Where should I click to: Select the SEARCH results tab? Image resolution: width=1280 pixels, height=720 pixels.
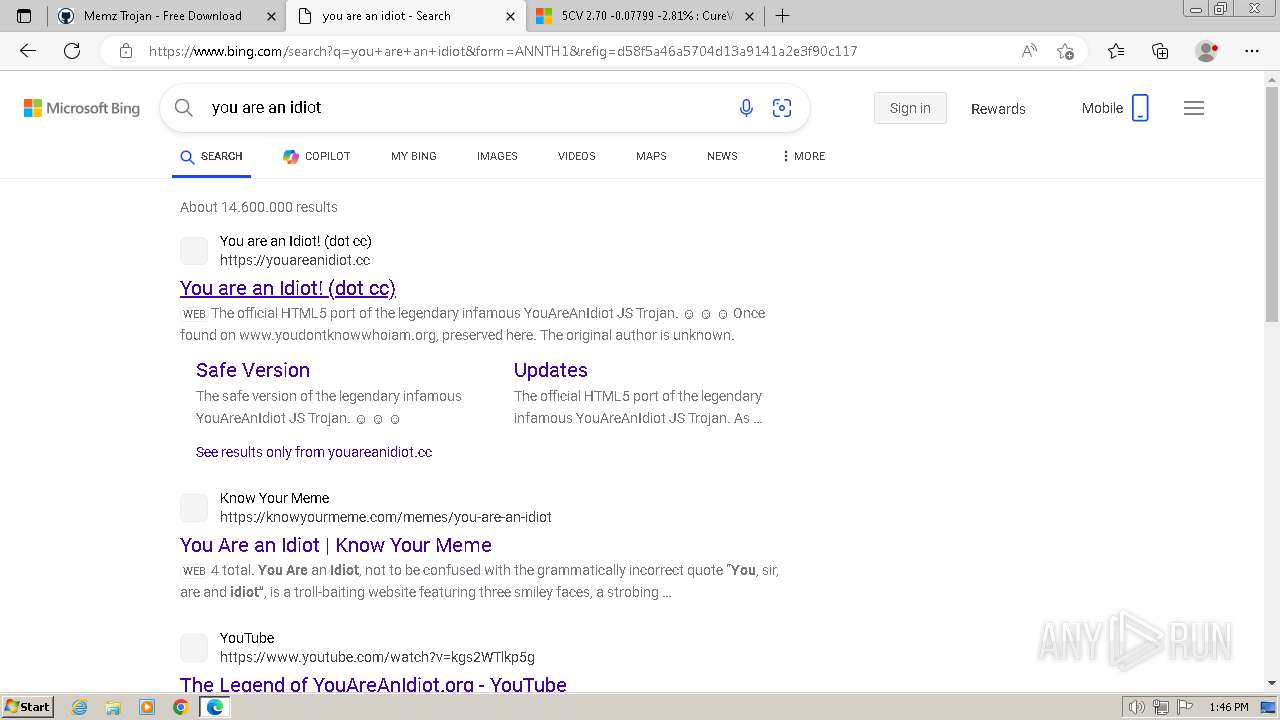click(211, 156)
